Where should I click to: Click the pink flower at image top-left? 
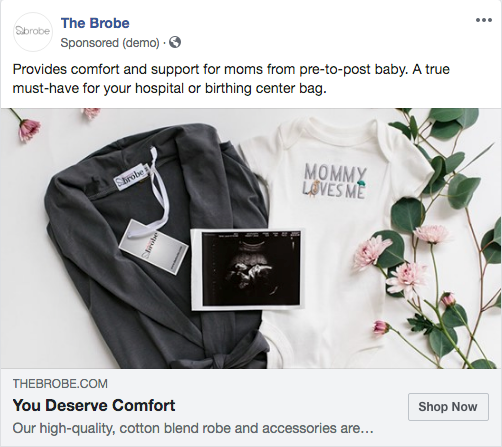pos(29,129)
